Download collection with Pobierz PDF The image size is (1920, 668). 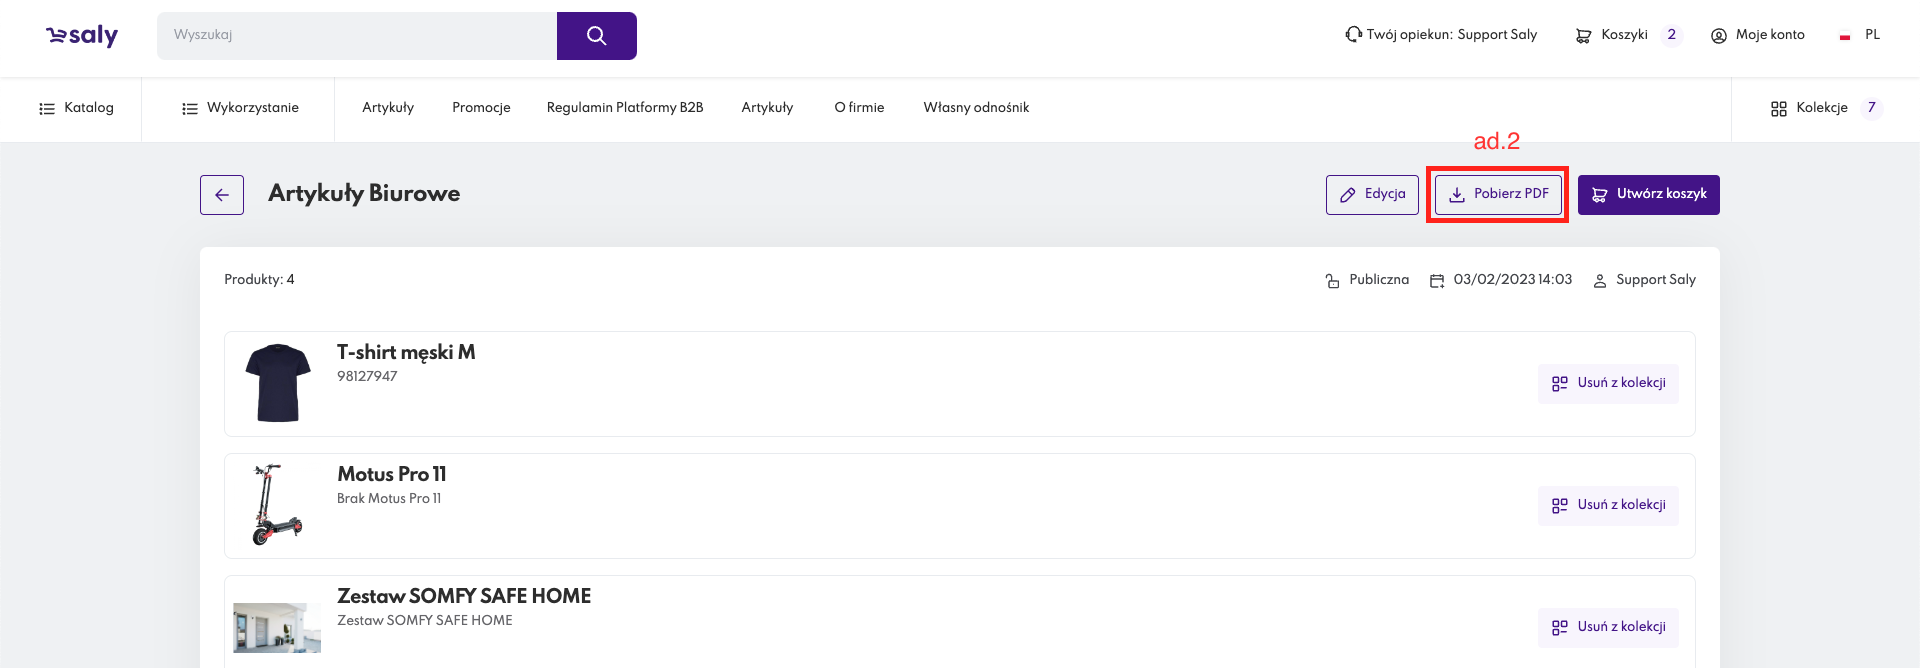tap(1498, 195)
